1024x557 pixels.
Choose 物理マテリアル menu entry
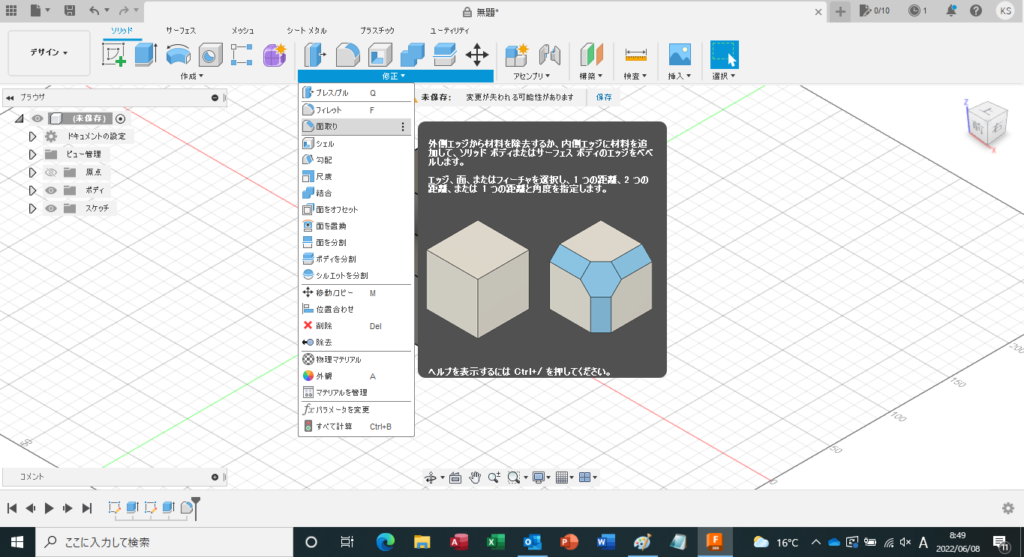[x=355, y=360]
